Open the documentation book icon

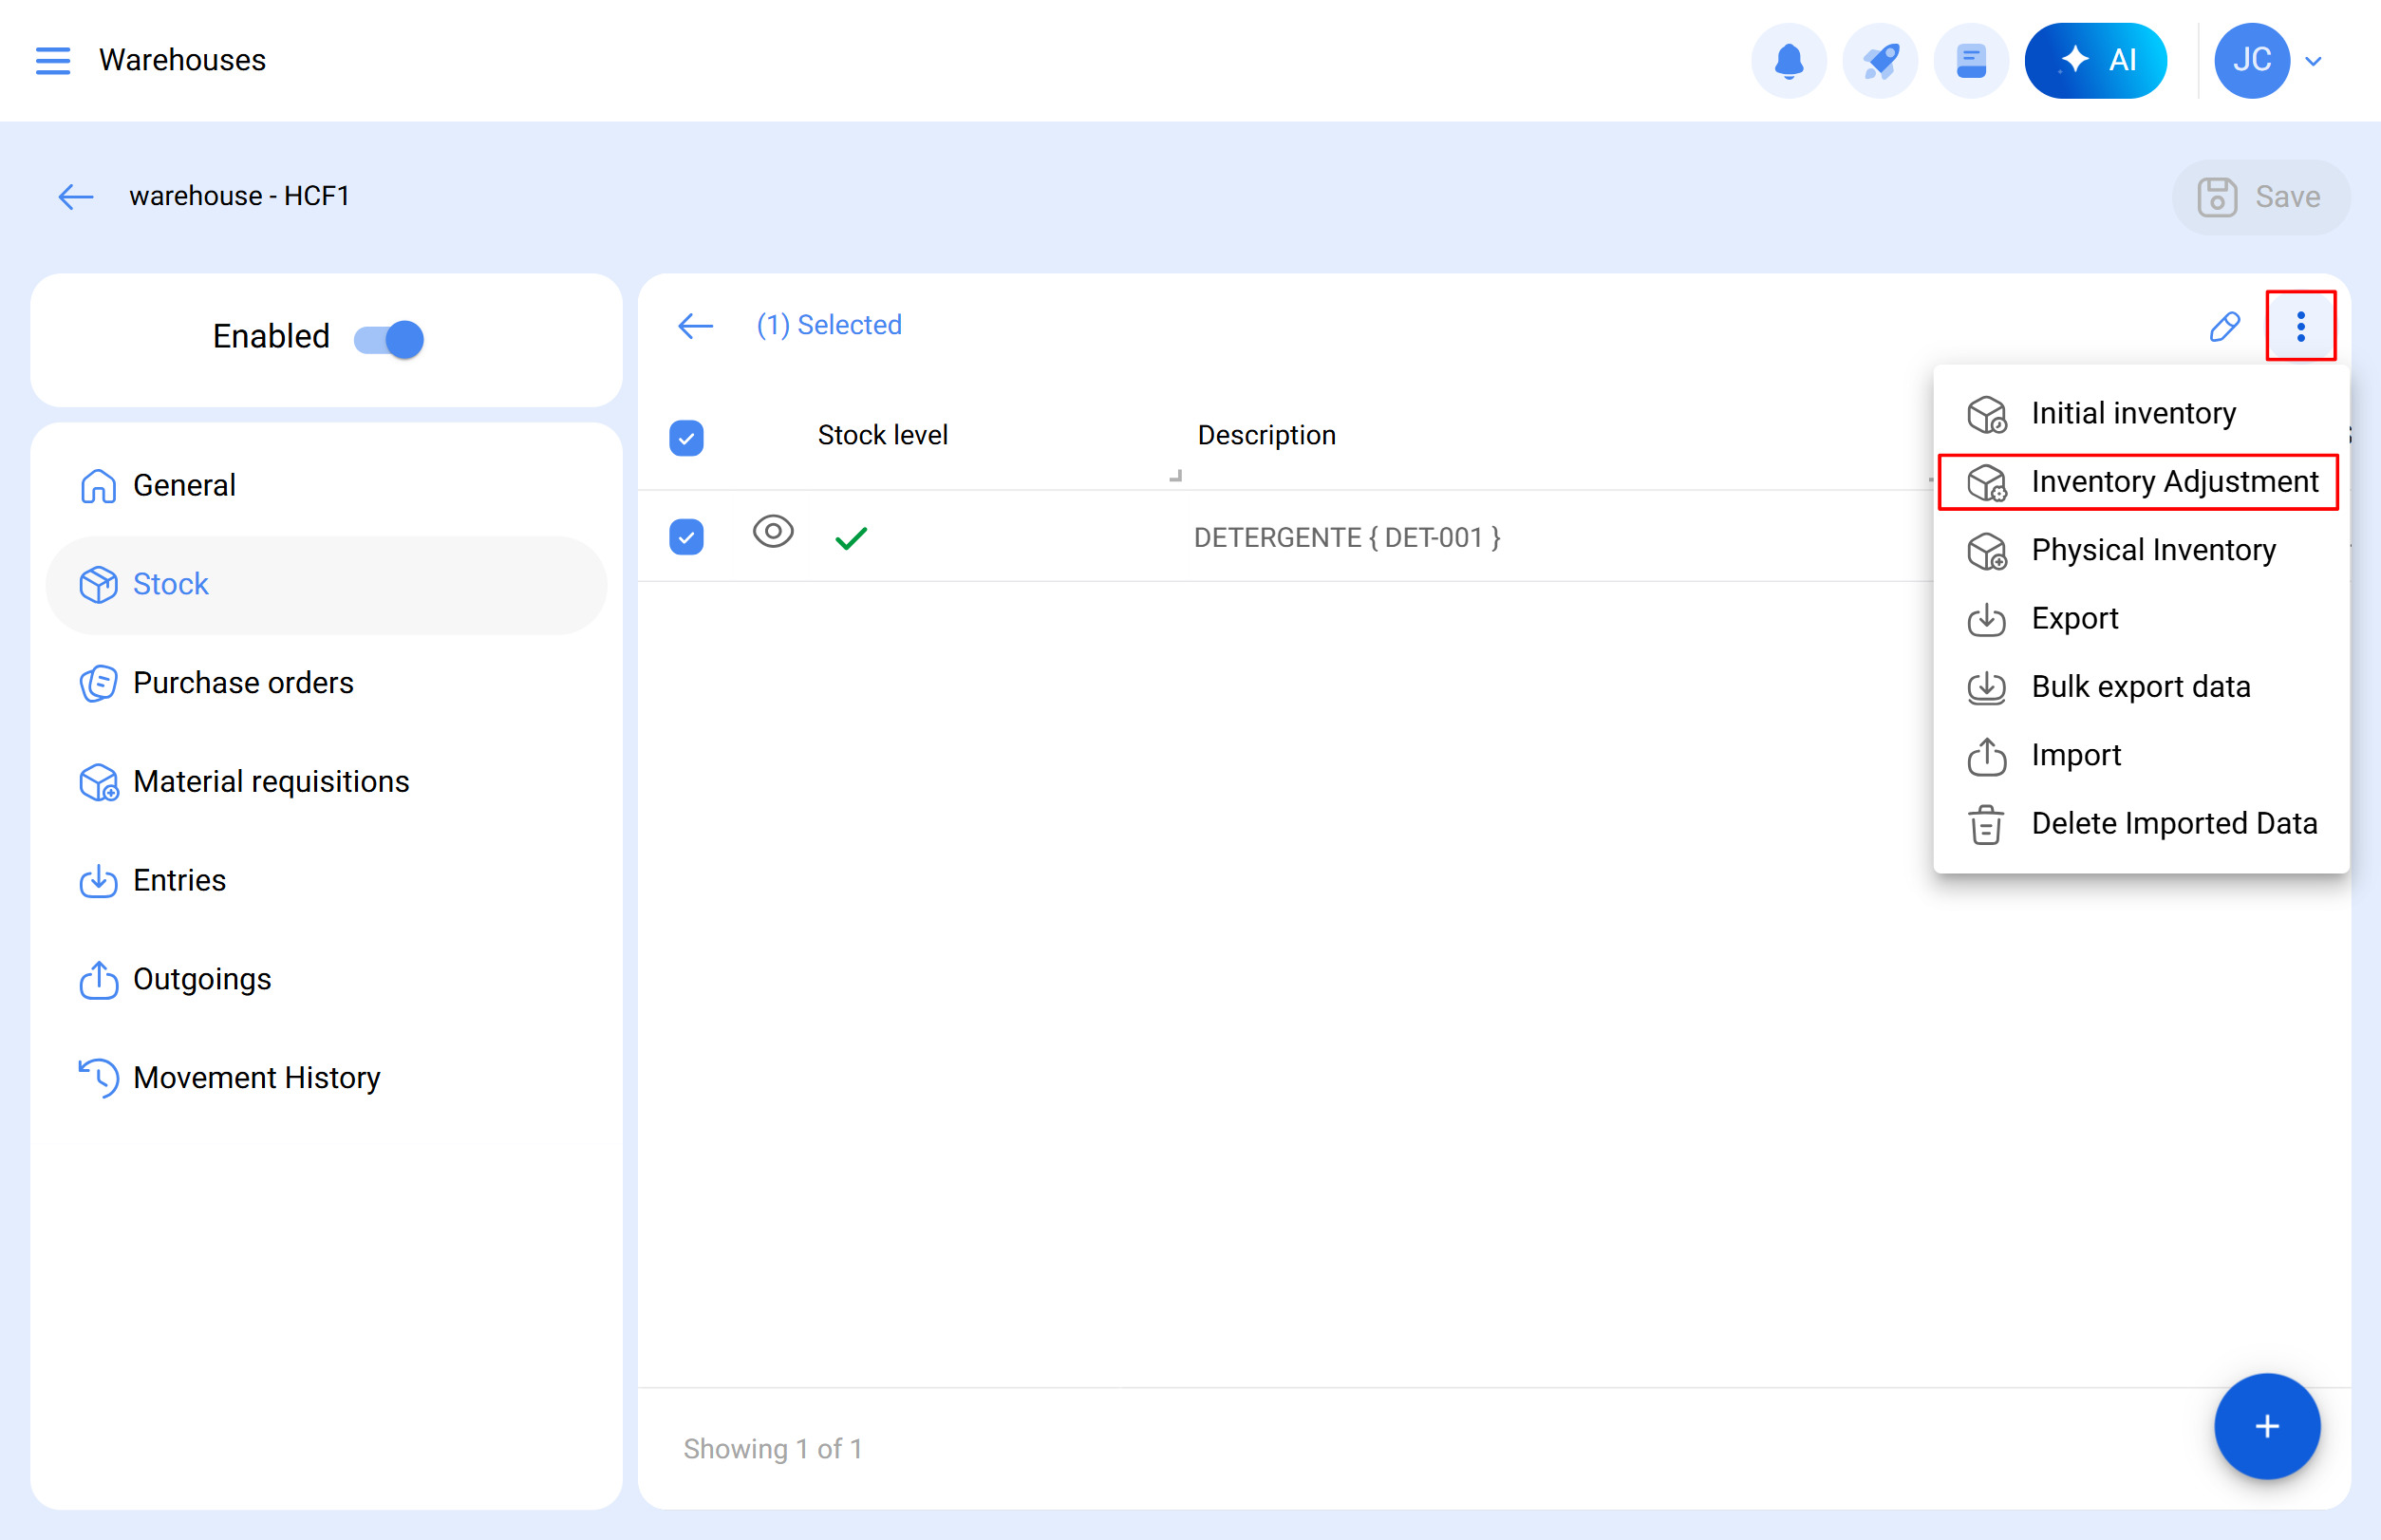[x=1970, y=60]
